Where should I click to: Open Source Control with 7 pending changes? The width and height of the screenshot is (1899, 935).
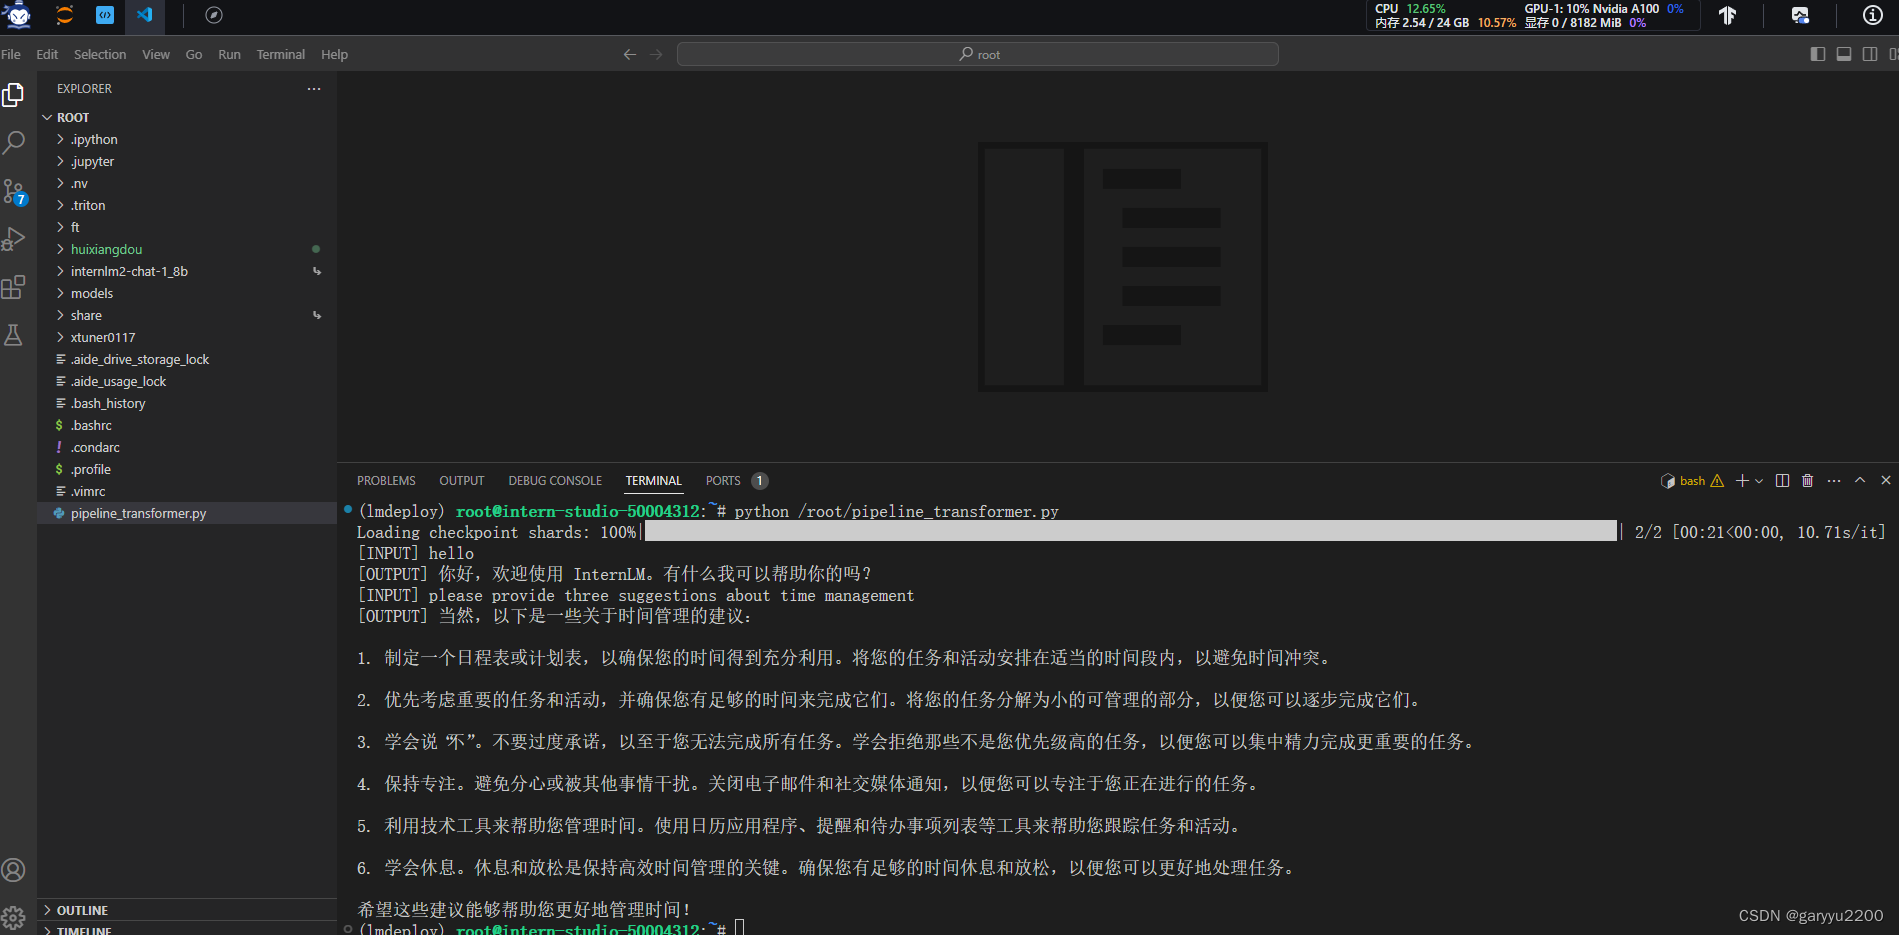click(x=14, y=190)
